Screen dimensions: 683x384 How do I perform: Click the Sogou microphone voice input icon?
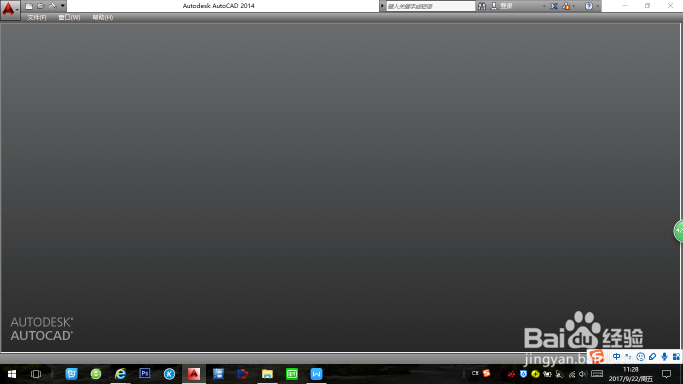664,357
